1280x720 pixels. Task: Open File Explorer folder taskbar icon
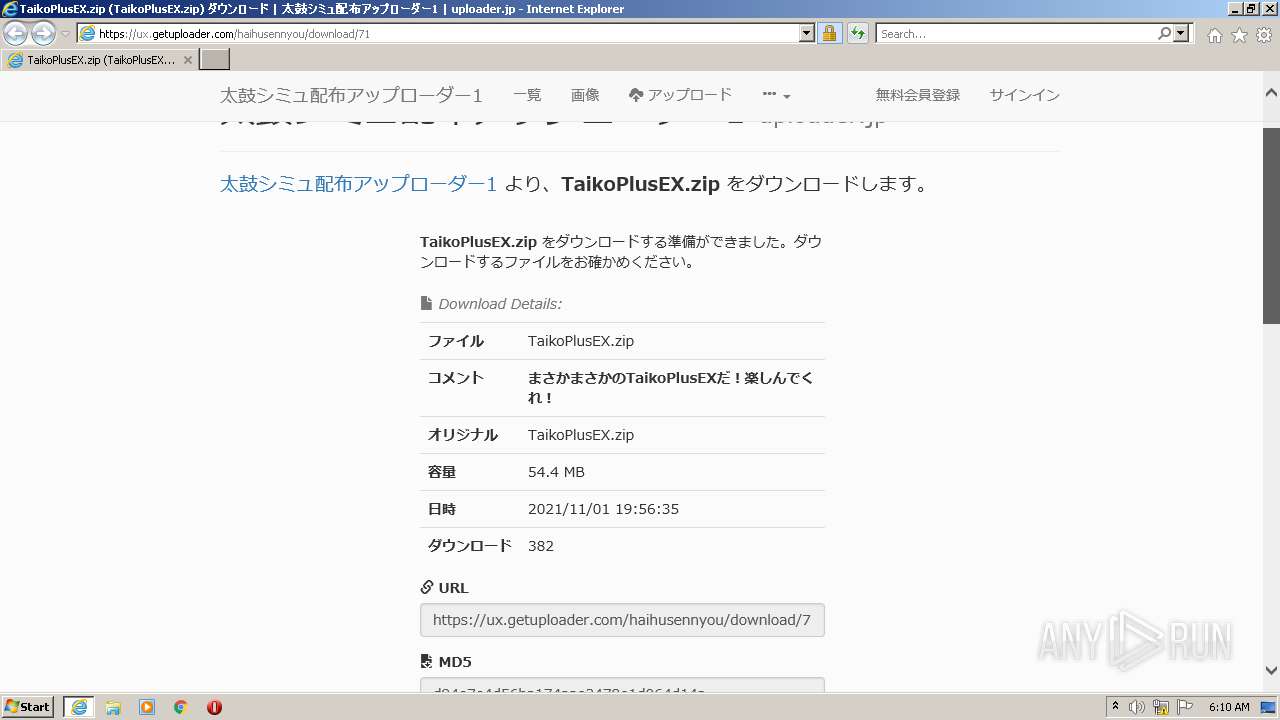pyautogui.click(x=113, y=707)
